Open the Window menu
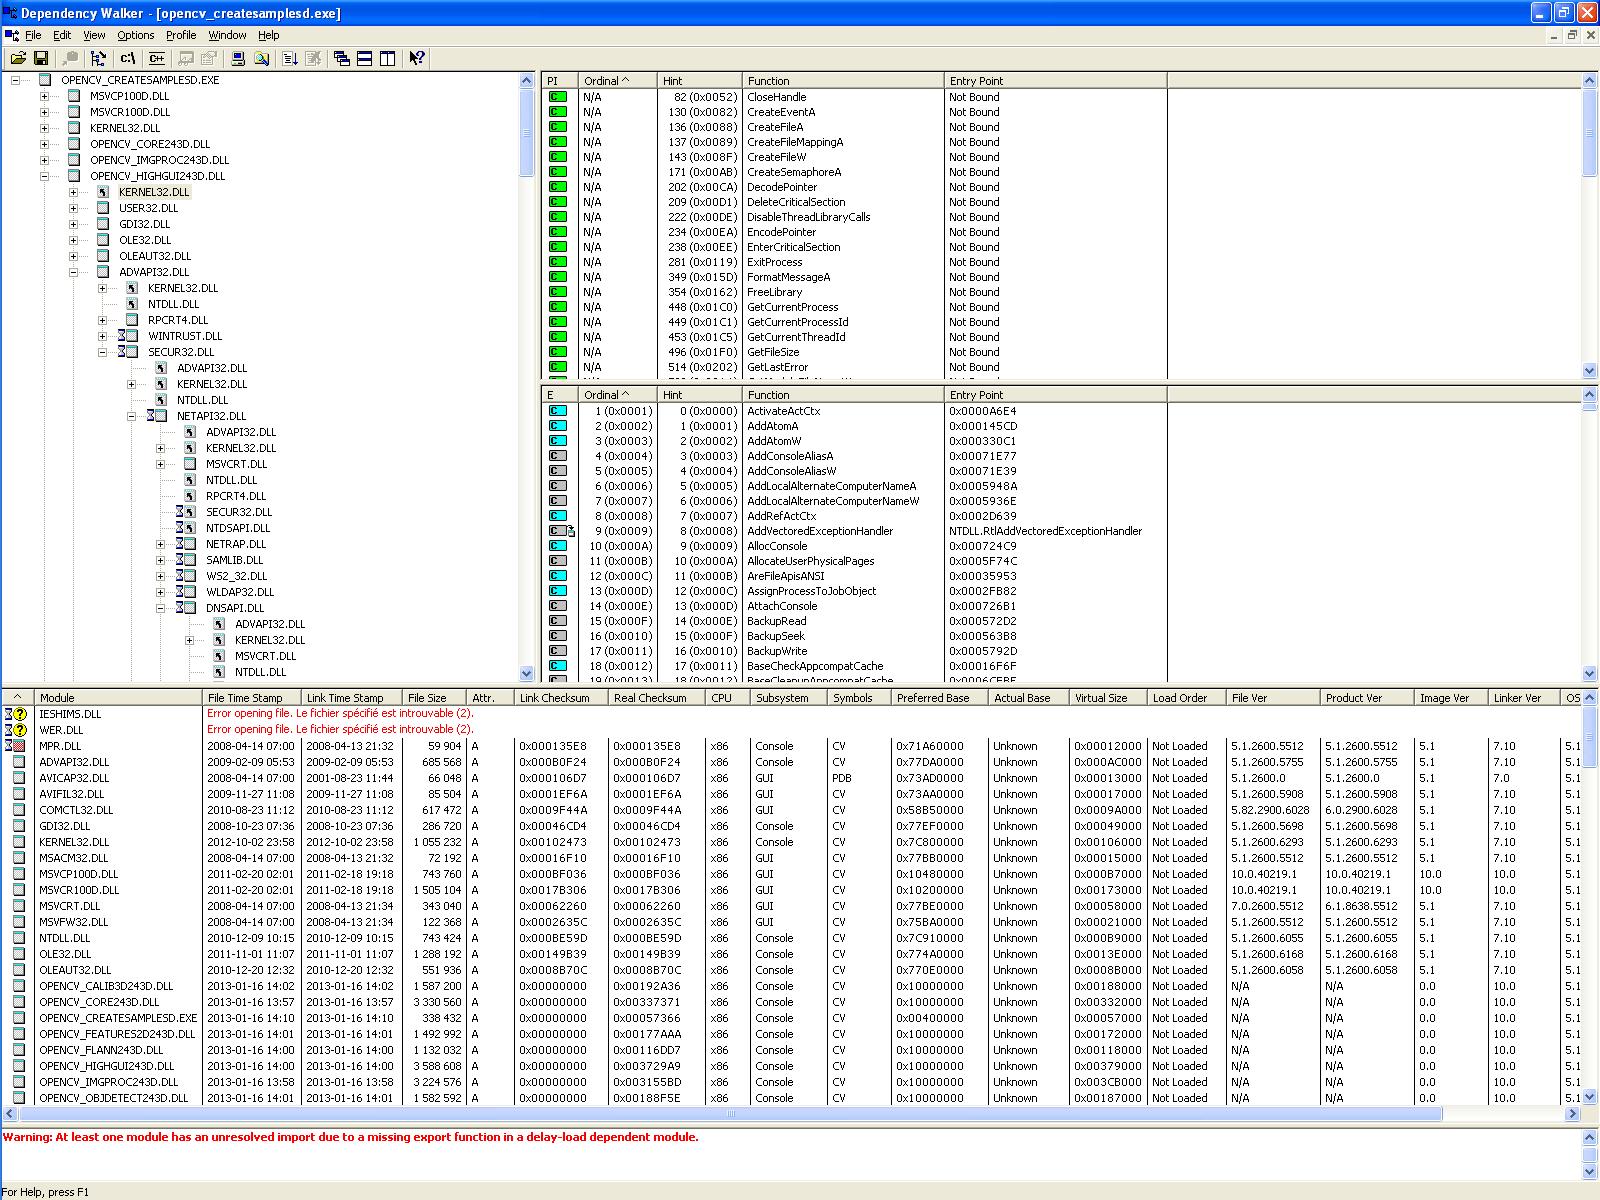Screen dimensions: 1600x1200 pos(227,35)
